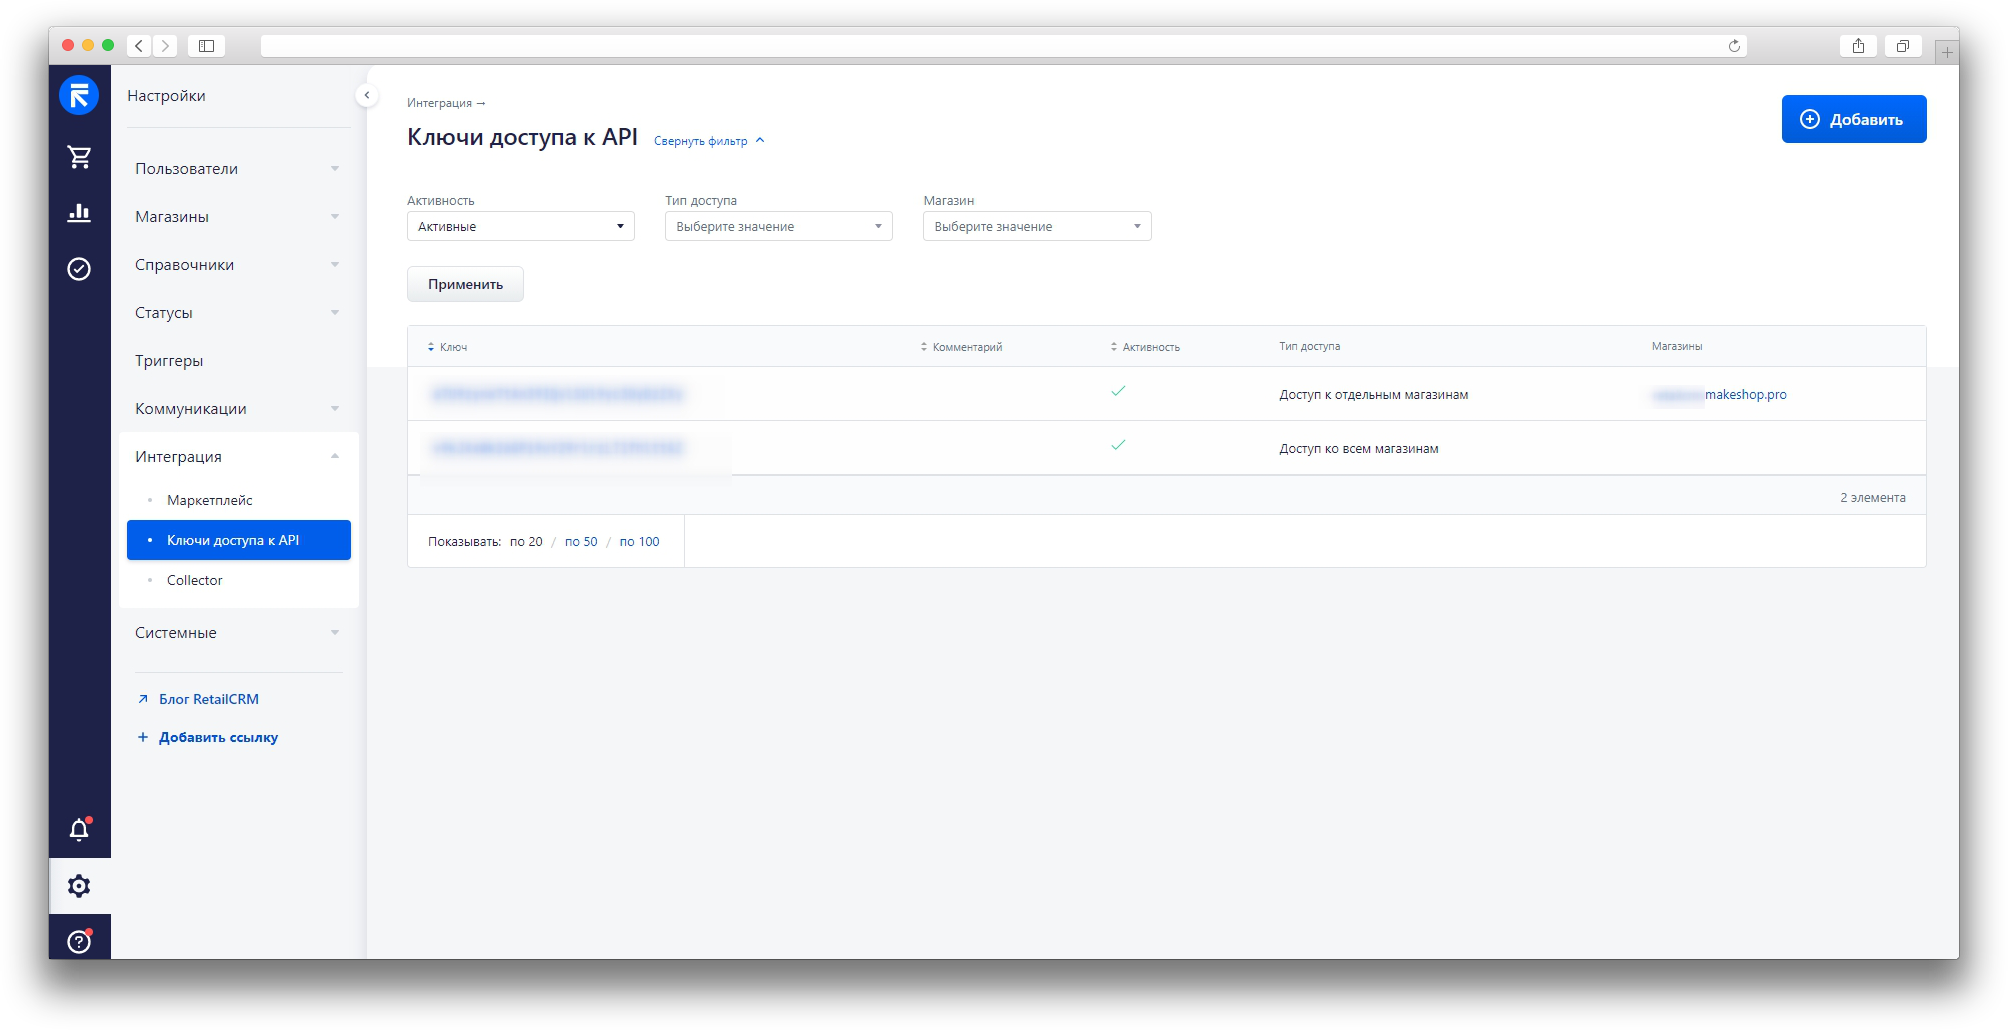The image size is (2008, 1030).
Task: Open the help question mark icon
Action: click(79, 941)
